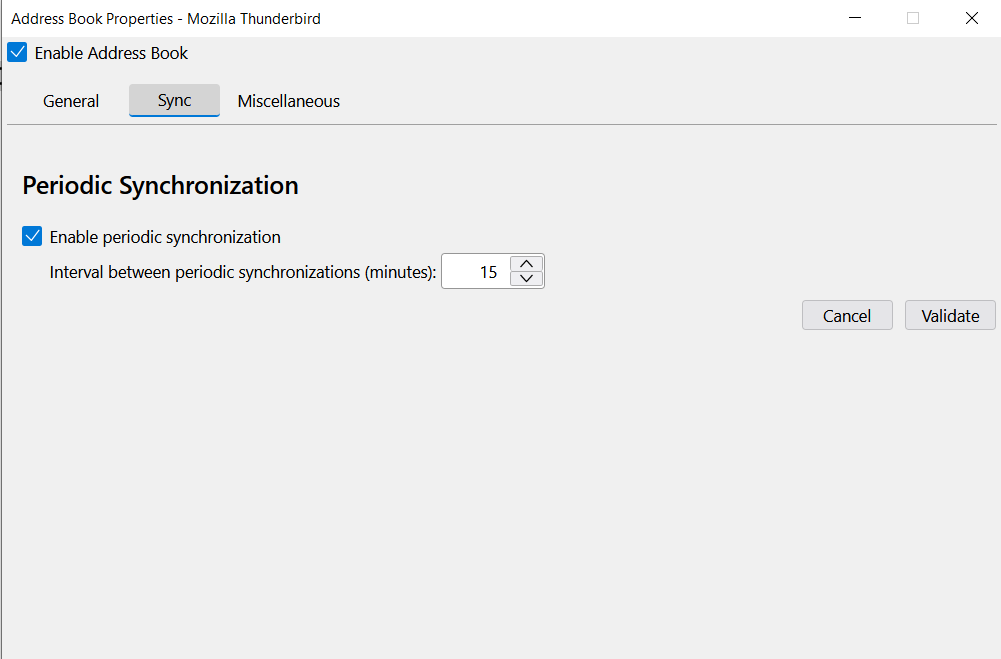Click the Periodic Synchronization heading
The image size is (1001, 659).
tap(160, 185)
